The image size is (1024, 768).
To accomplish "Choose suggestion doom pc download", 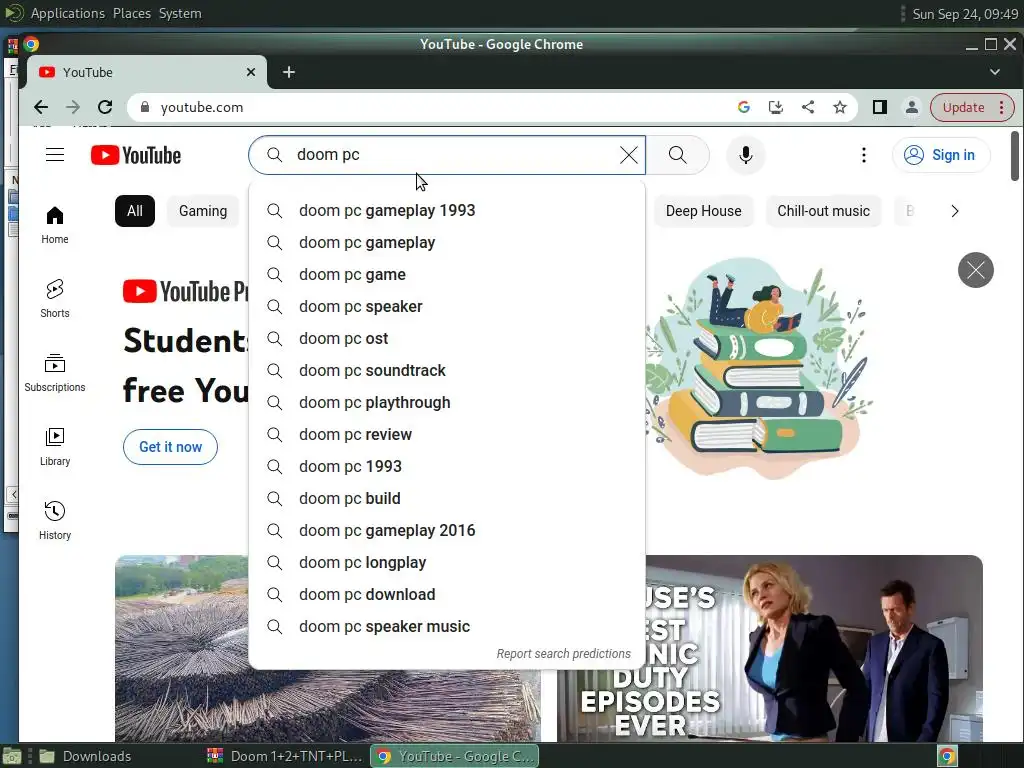I will 447,594.
